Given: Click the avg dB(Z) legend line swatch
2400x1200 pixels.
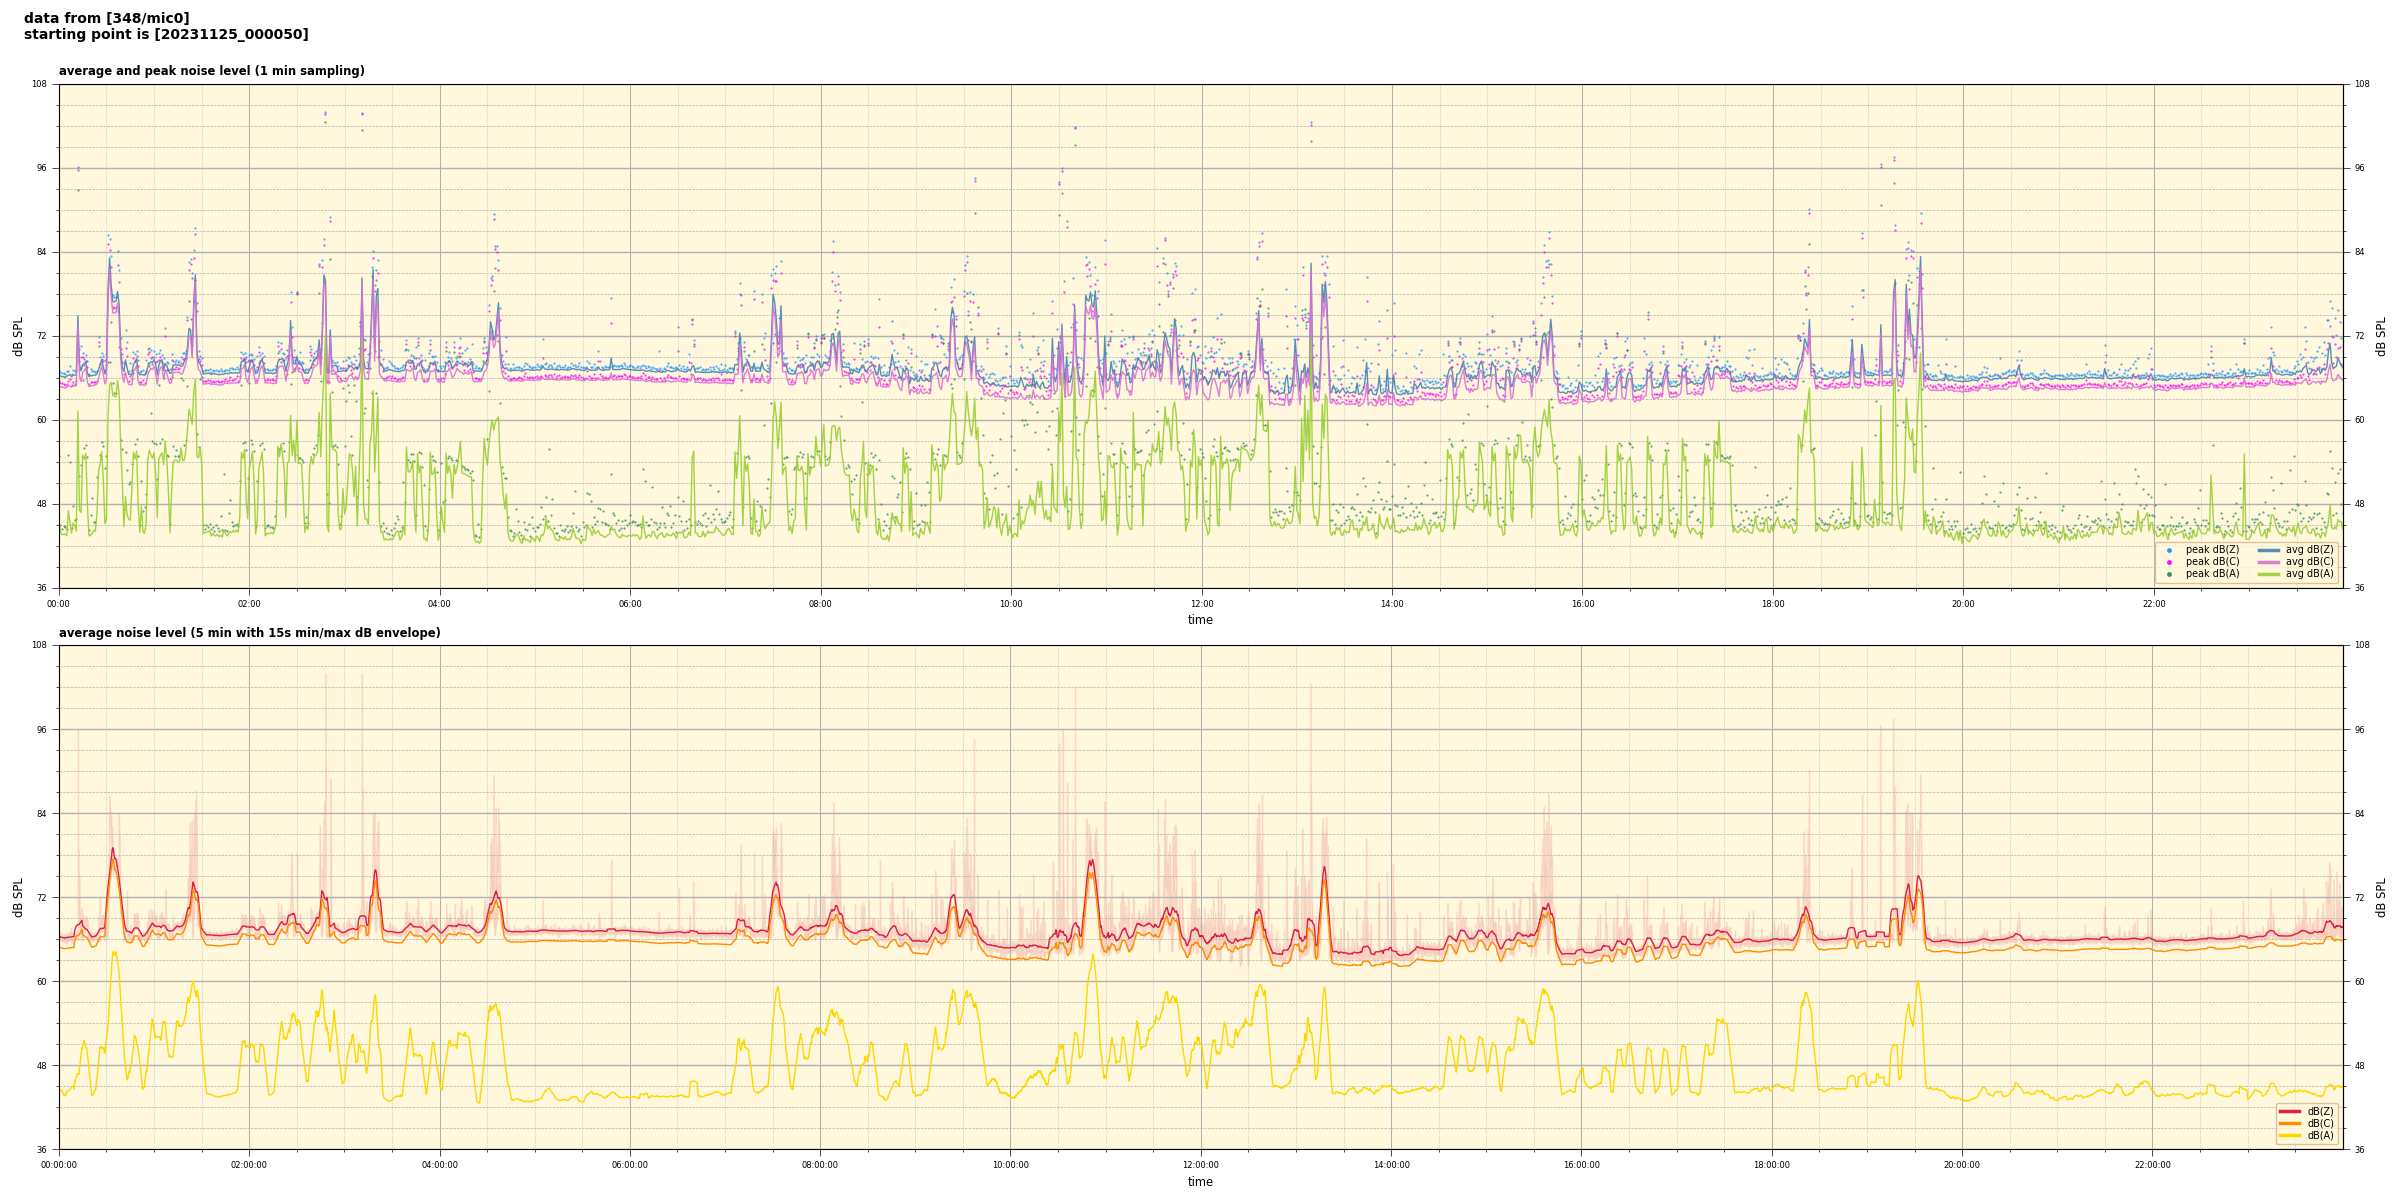Looking at the screenshot, I should [x=2269, y=550].
